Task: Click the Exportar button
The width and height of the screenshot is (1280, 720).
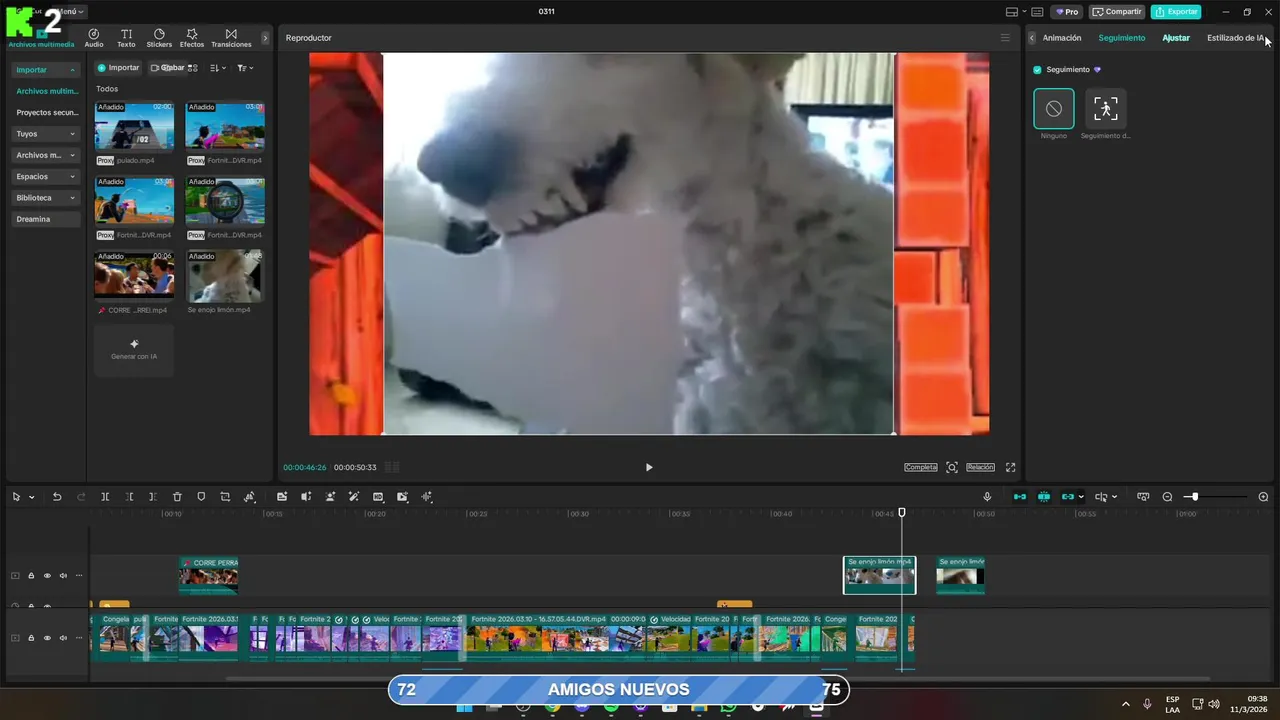Action: point(1176,12)
